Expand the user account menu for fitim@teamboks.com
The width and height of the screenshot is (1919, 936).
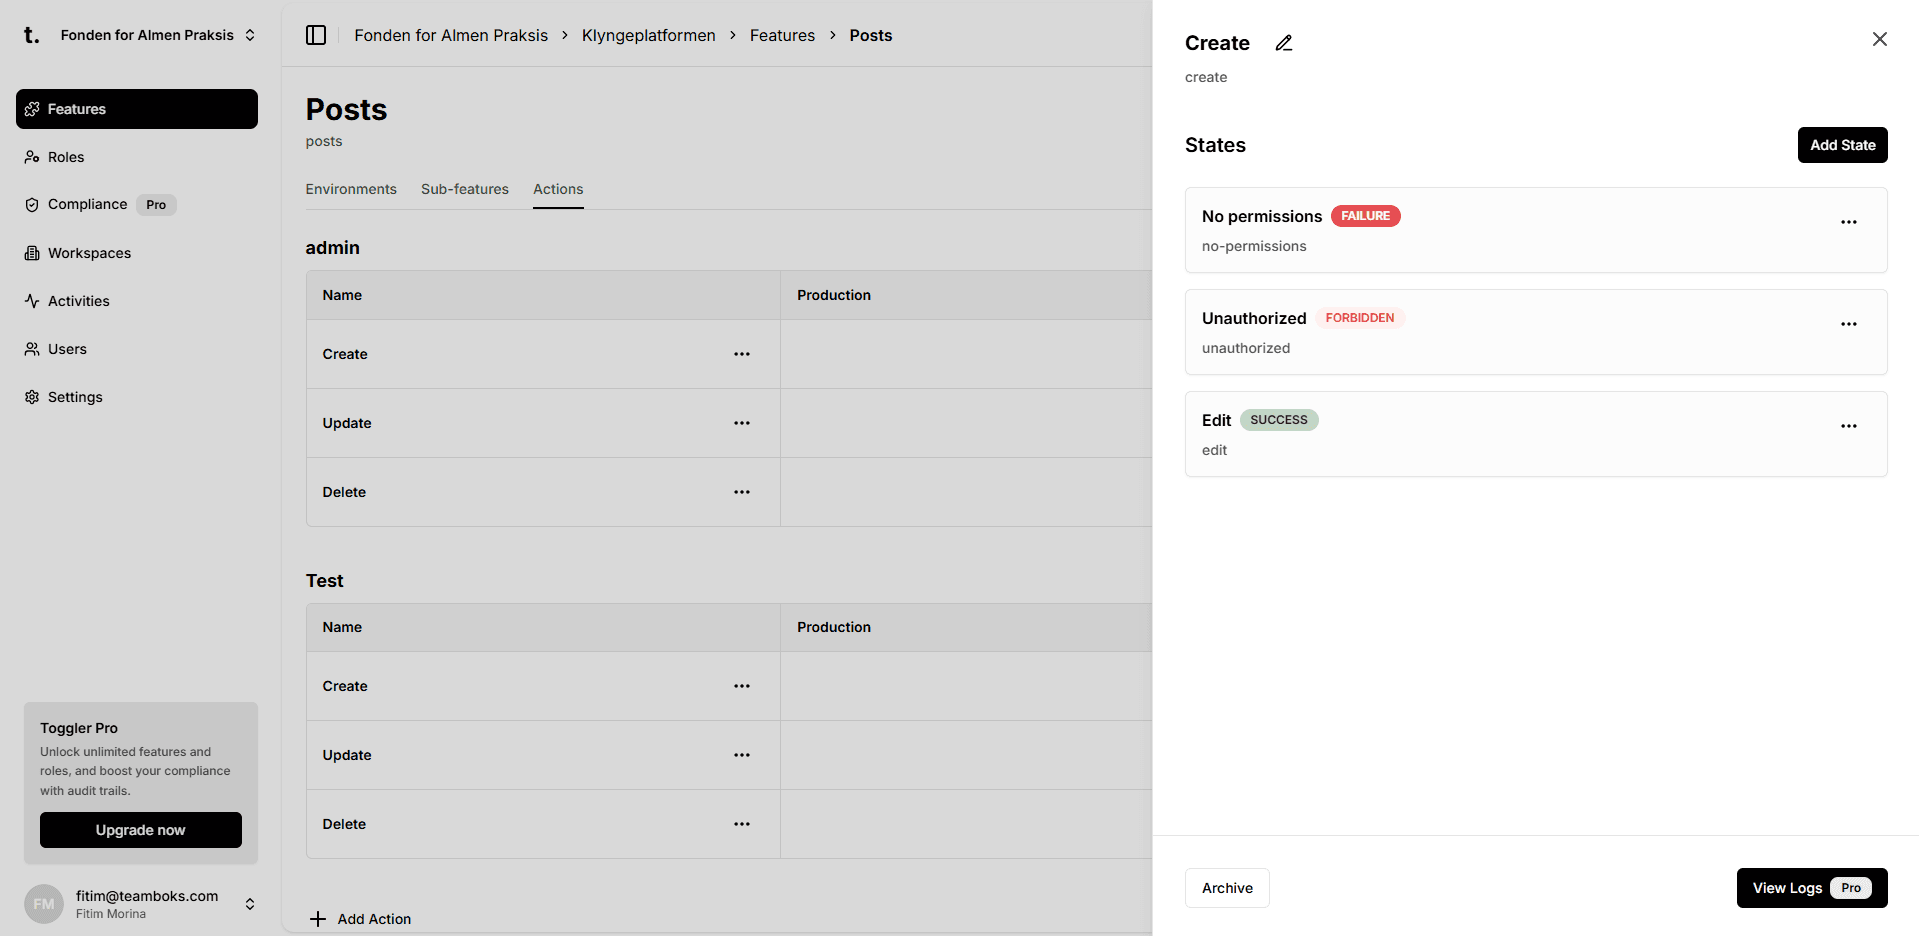[250, 904]
